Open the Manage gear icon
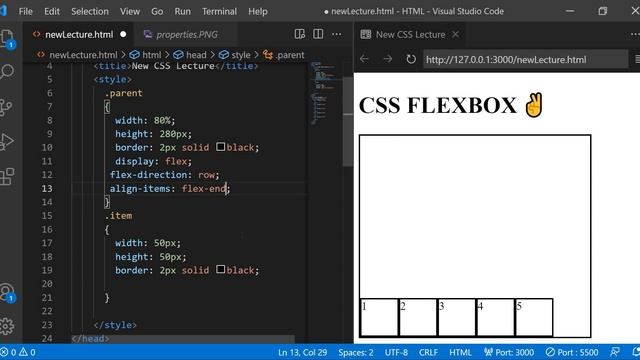640x360 pixels. pos(7,326)
